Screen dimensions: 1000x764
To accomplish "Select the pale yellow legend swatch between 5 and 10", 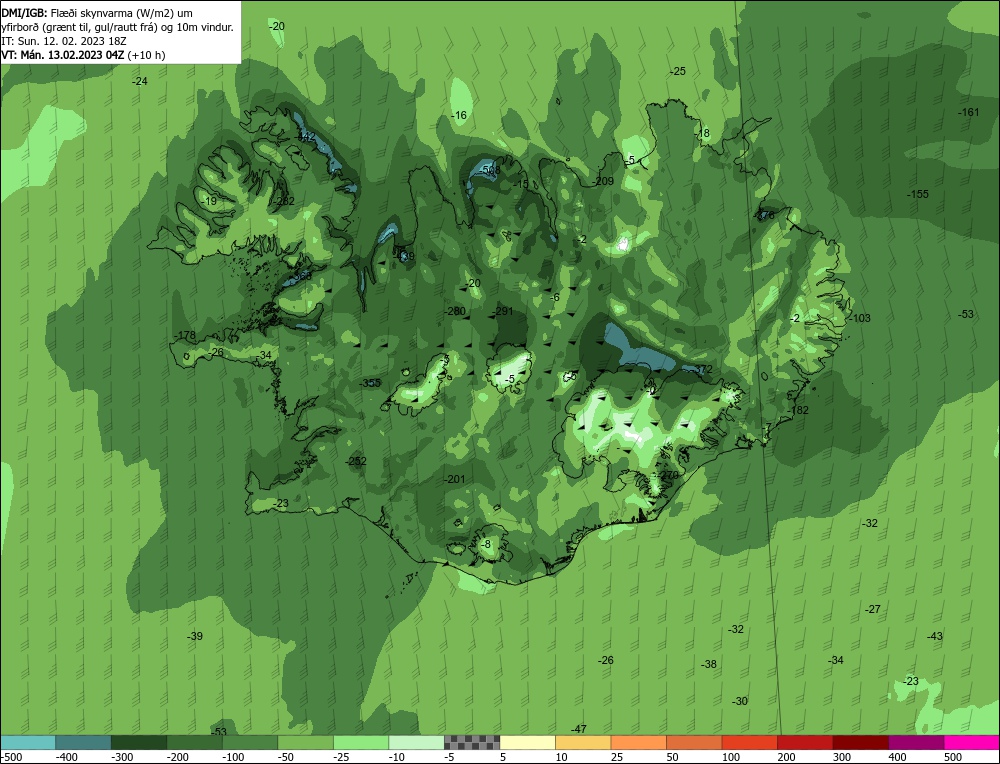I will pos(527,742).
